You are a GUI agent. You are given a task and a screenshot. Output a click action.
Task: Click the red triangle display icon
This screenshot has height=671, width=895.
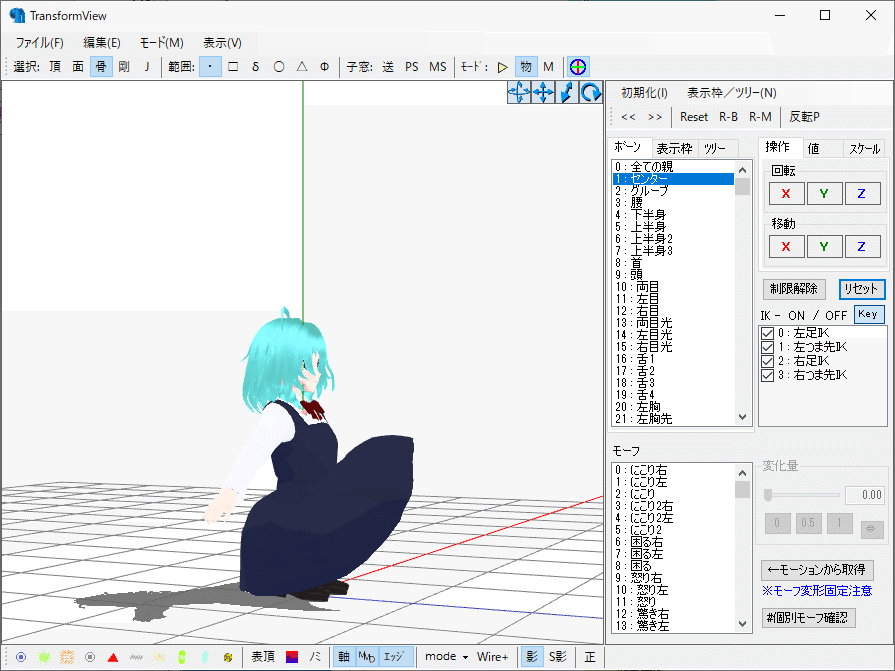click(113, 657)
